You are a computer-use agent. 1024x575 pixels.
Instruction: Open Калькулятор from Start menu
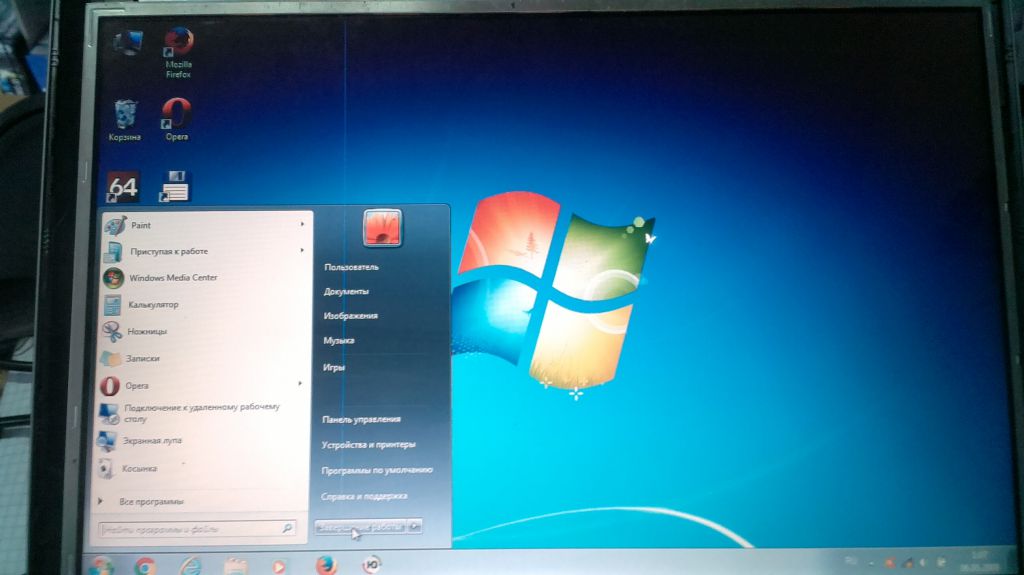tap(204, 304)
